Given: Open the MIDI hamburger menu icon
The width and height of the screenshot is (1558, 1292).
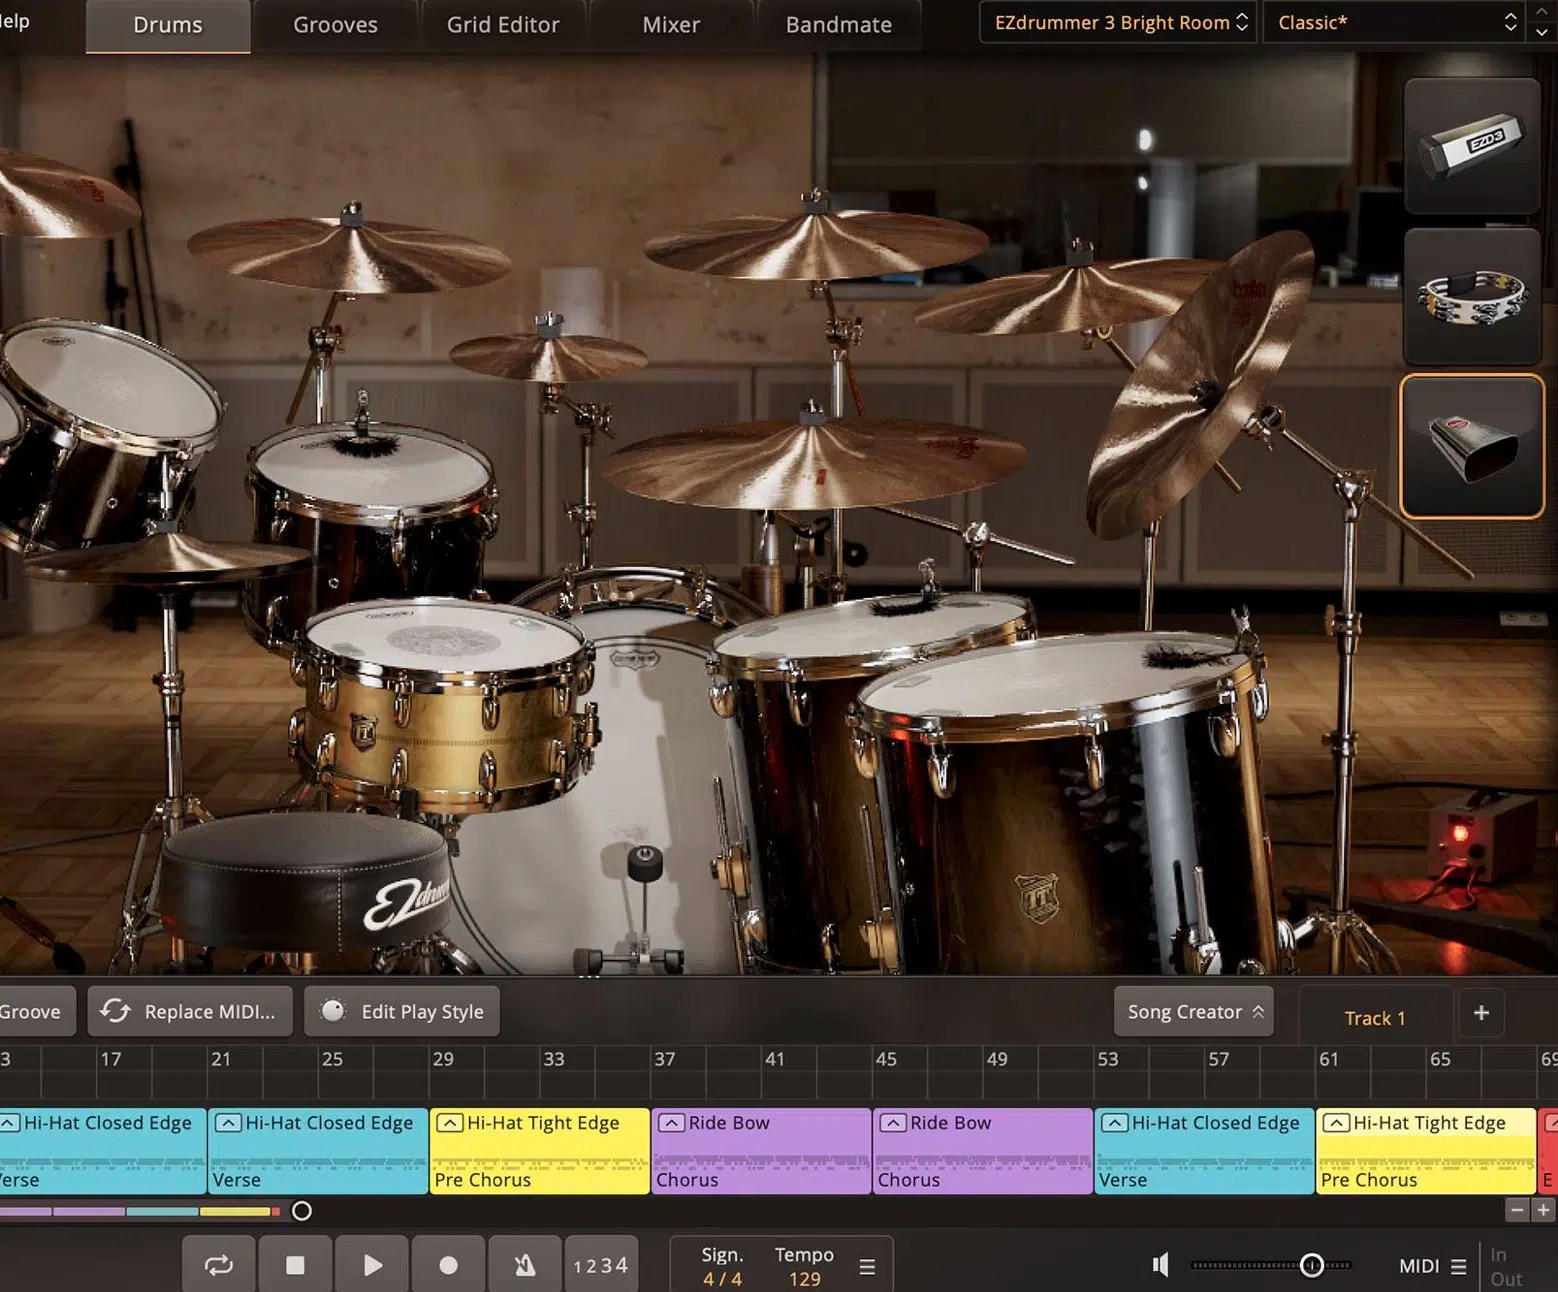Looking at the screenshot, I should 1459,1264.
